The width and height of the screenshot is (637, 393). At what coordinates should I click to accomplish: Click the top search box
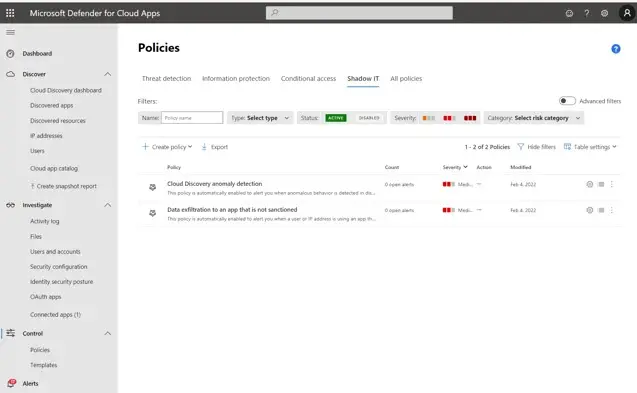(359, 13)
